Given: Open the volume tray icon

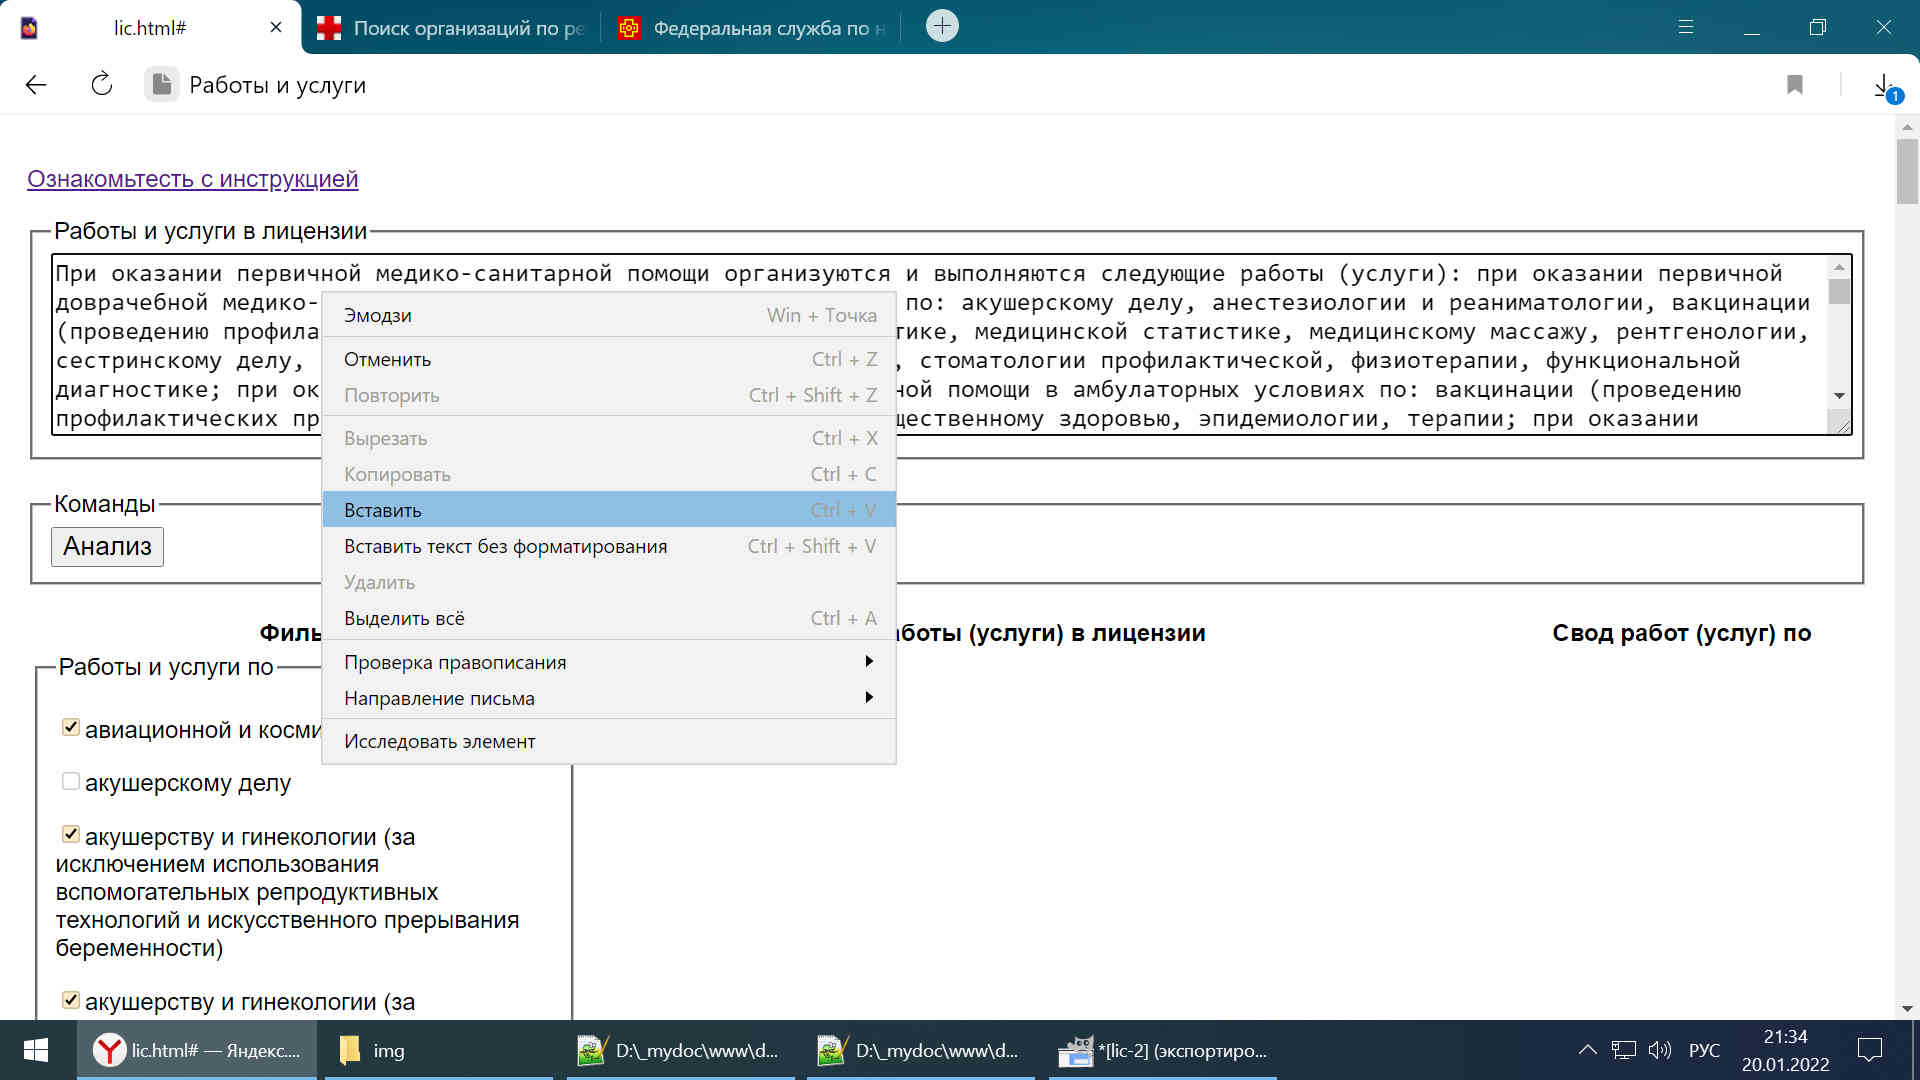Looking at the screenshot, I should (1660, 1050).
